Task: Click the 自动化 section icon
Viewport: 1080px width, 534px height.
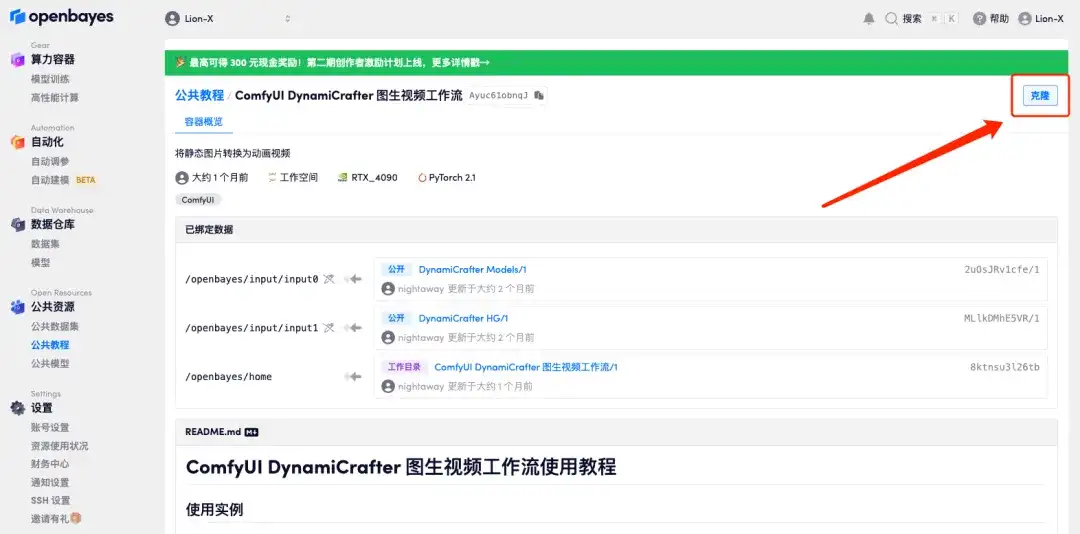Action: pos(17,142)
